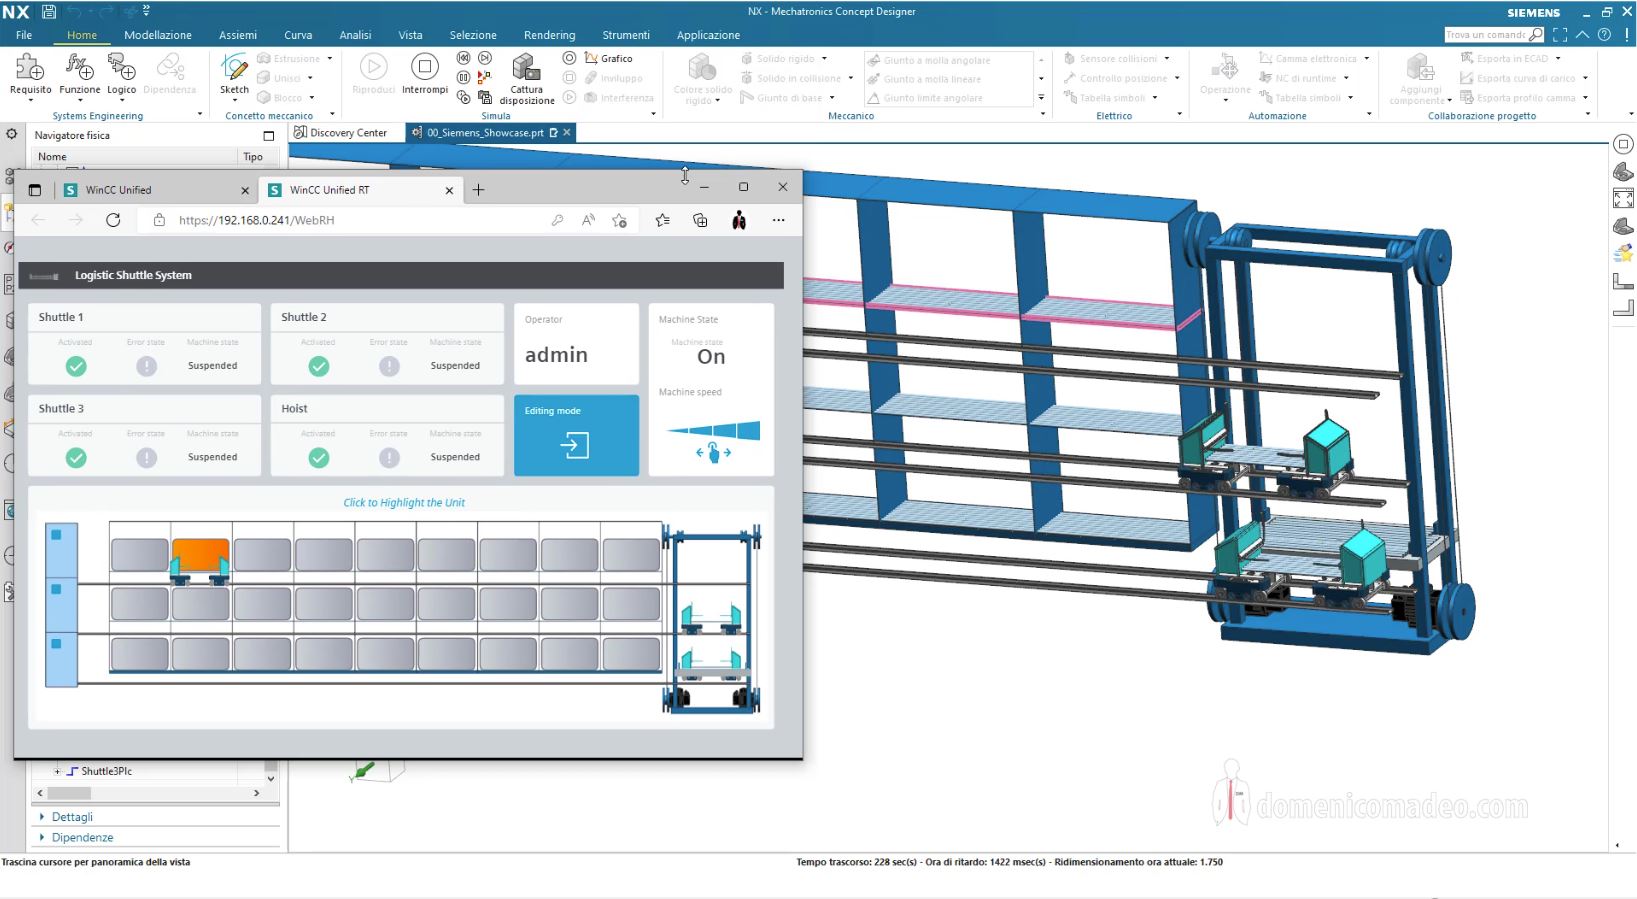Click the navigator horizontal scrollbar right arrow
Screen dimensions: 1637x899
257,793
